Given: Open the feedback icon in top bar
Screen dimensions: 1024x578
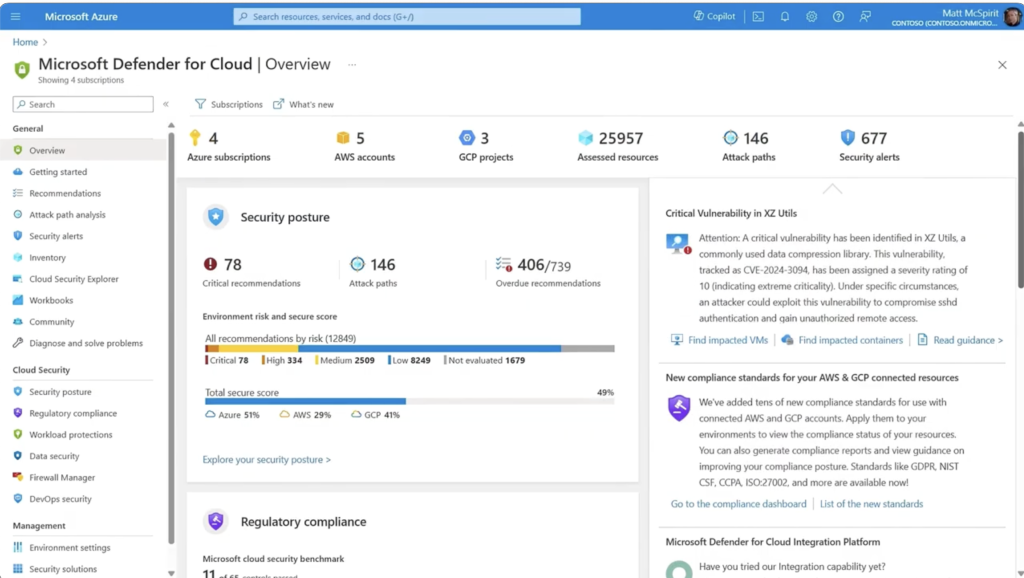Looking at the screenshot, I should (x=865, y=16).
